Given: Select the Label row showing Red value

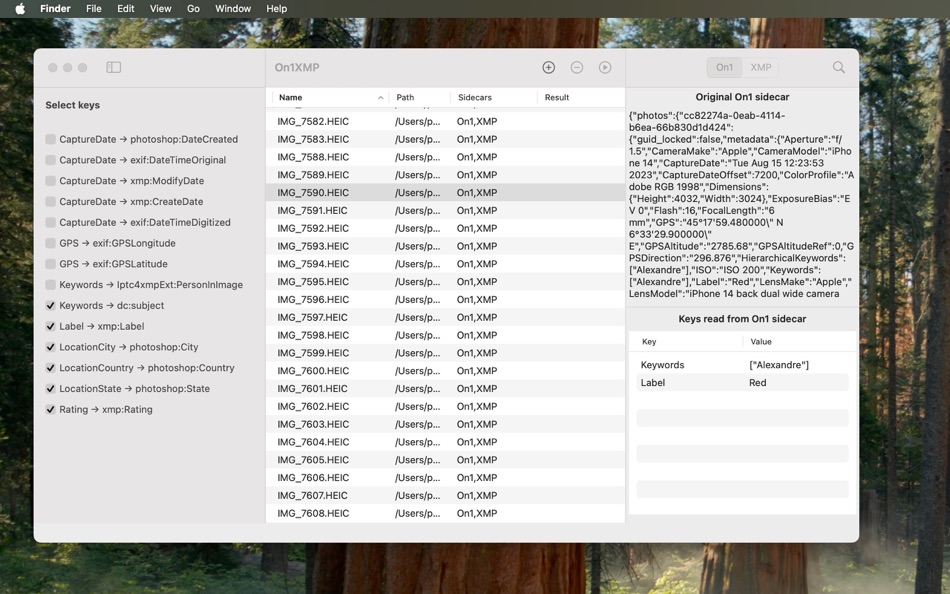Looking at the screenshot, I should pos(740,382).
